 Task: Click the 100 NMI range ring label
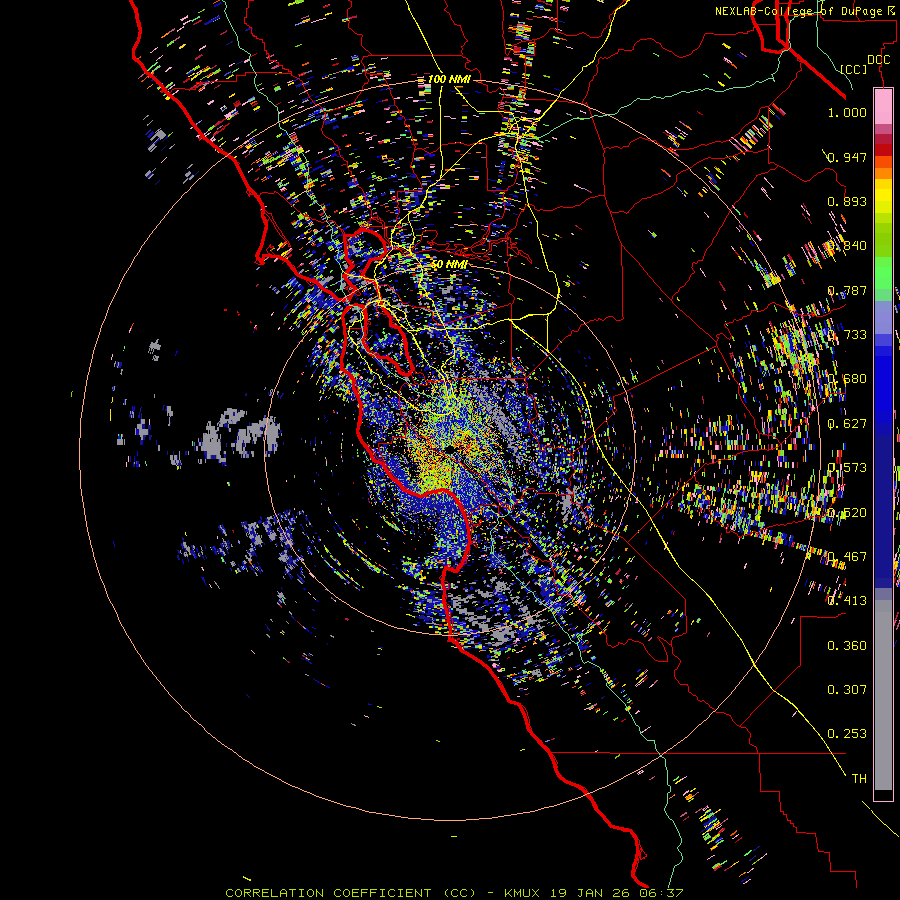click(449, 79)
